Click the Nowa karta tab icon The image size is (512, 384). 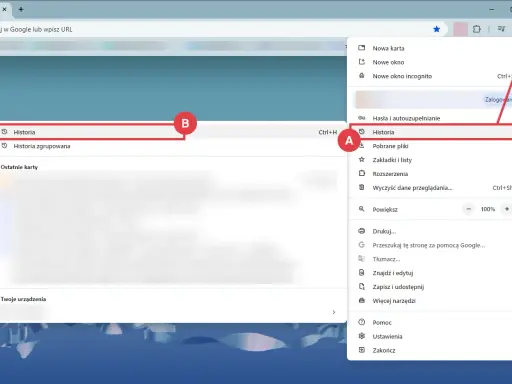pos(362,48)
